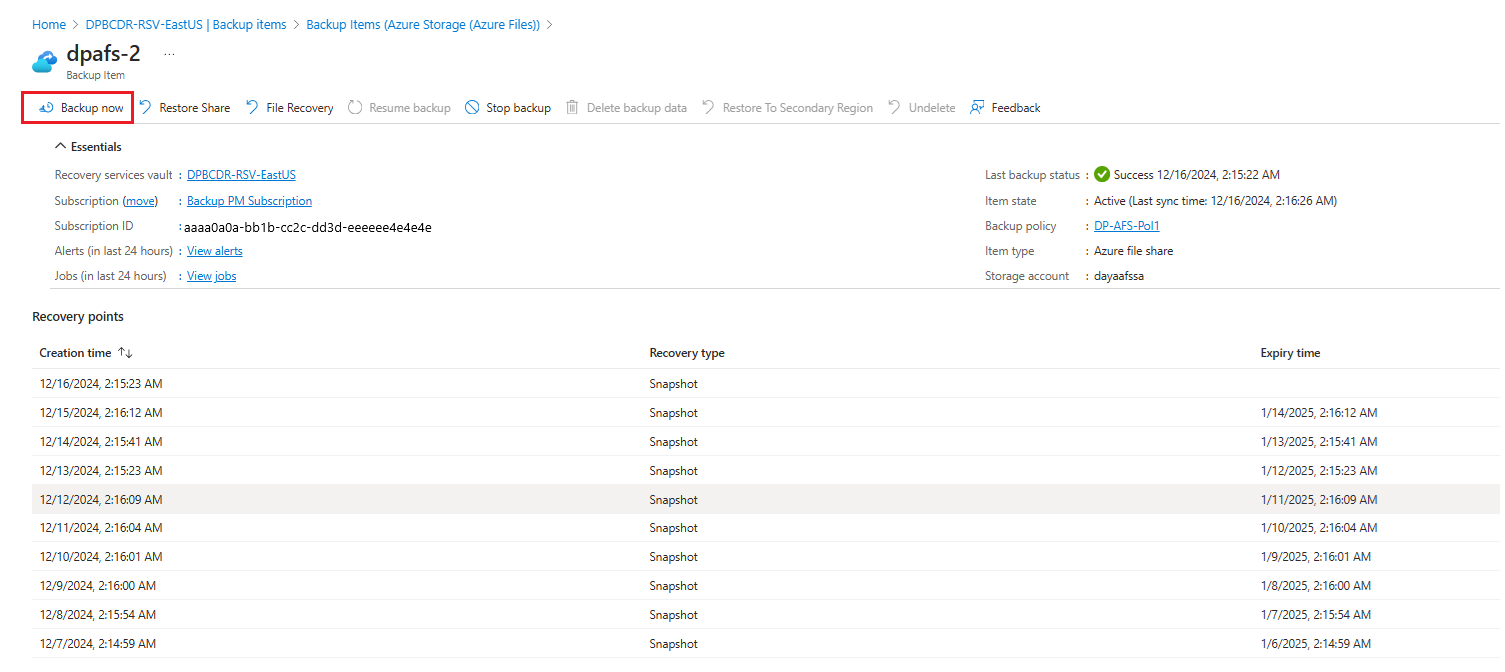Click the Backup now cloud icon
This screenshot has height=672, width=1505.
[x=45, y=108]
